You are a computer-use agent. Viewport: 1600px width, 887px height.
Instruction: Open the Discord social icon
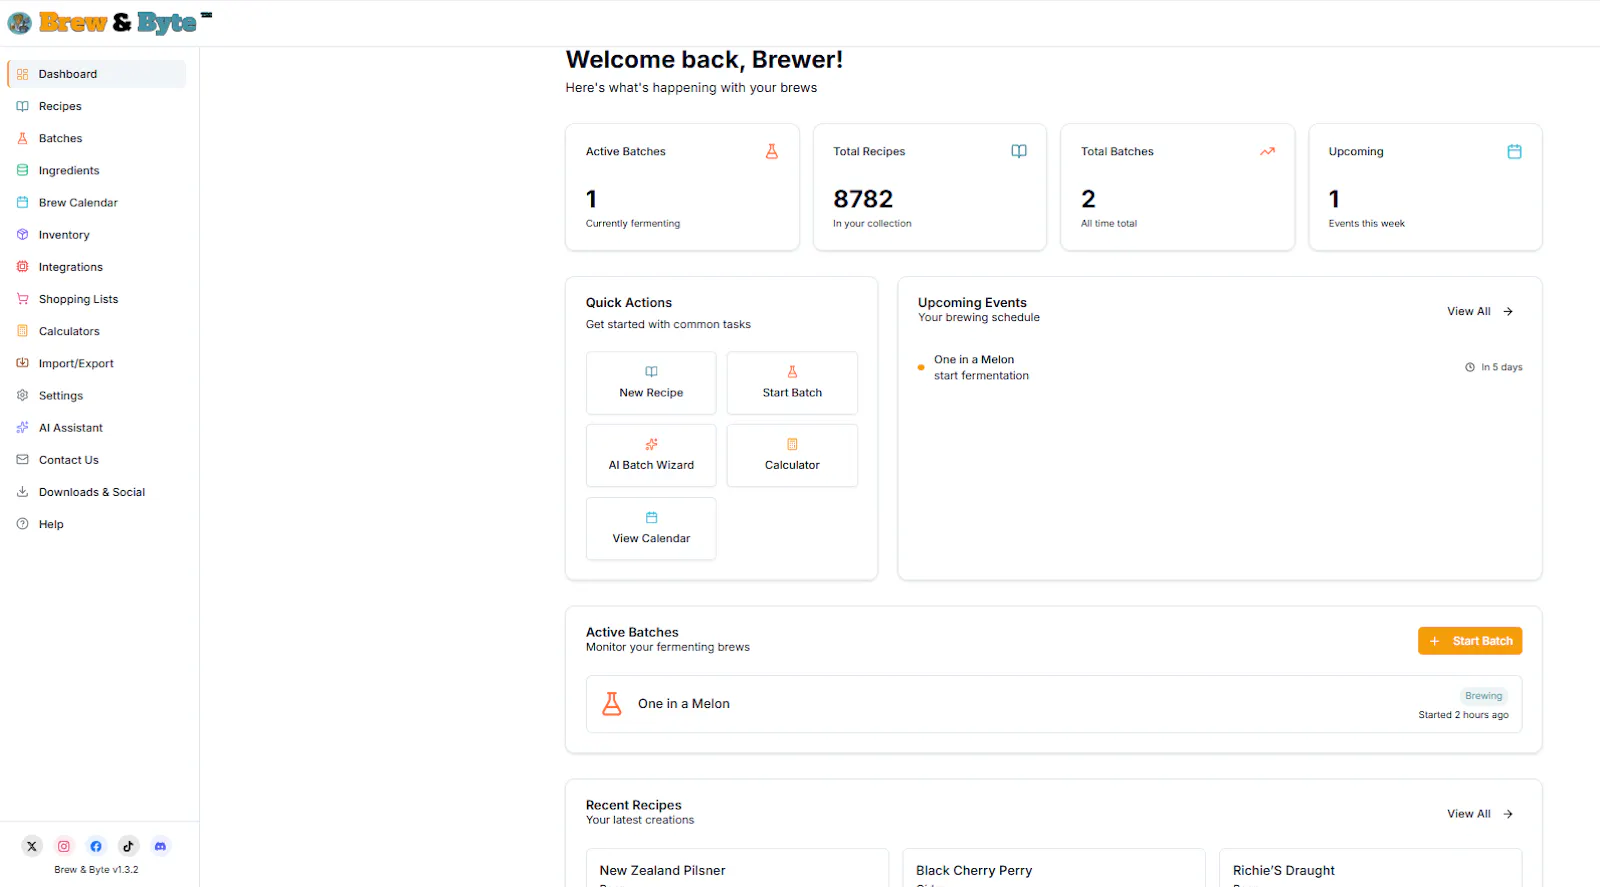pyautogui.click(x=160, y=846)
